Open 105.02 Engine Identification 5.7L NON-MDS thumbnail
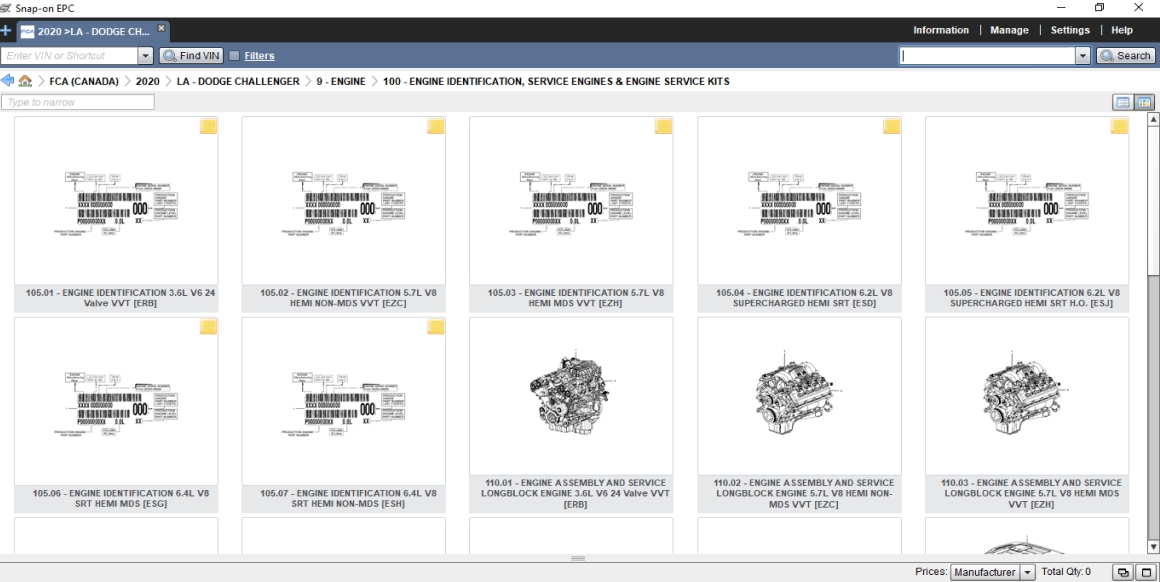 (343, 201)
